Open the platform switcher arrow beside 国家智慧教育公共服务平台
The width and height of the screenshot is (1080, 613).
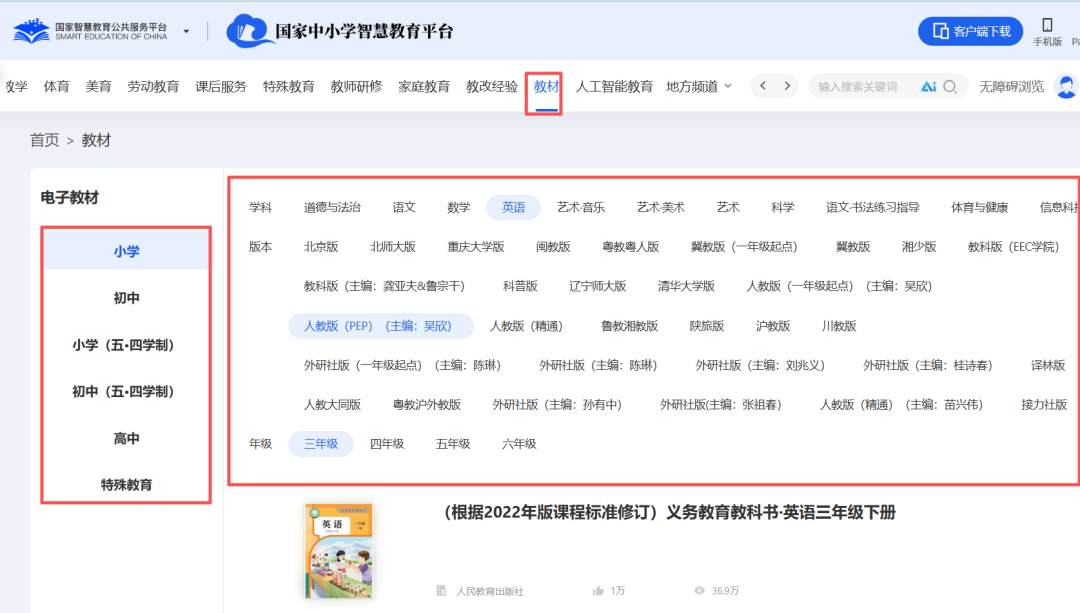[184, 29]
